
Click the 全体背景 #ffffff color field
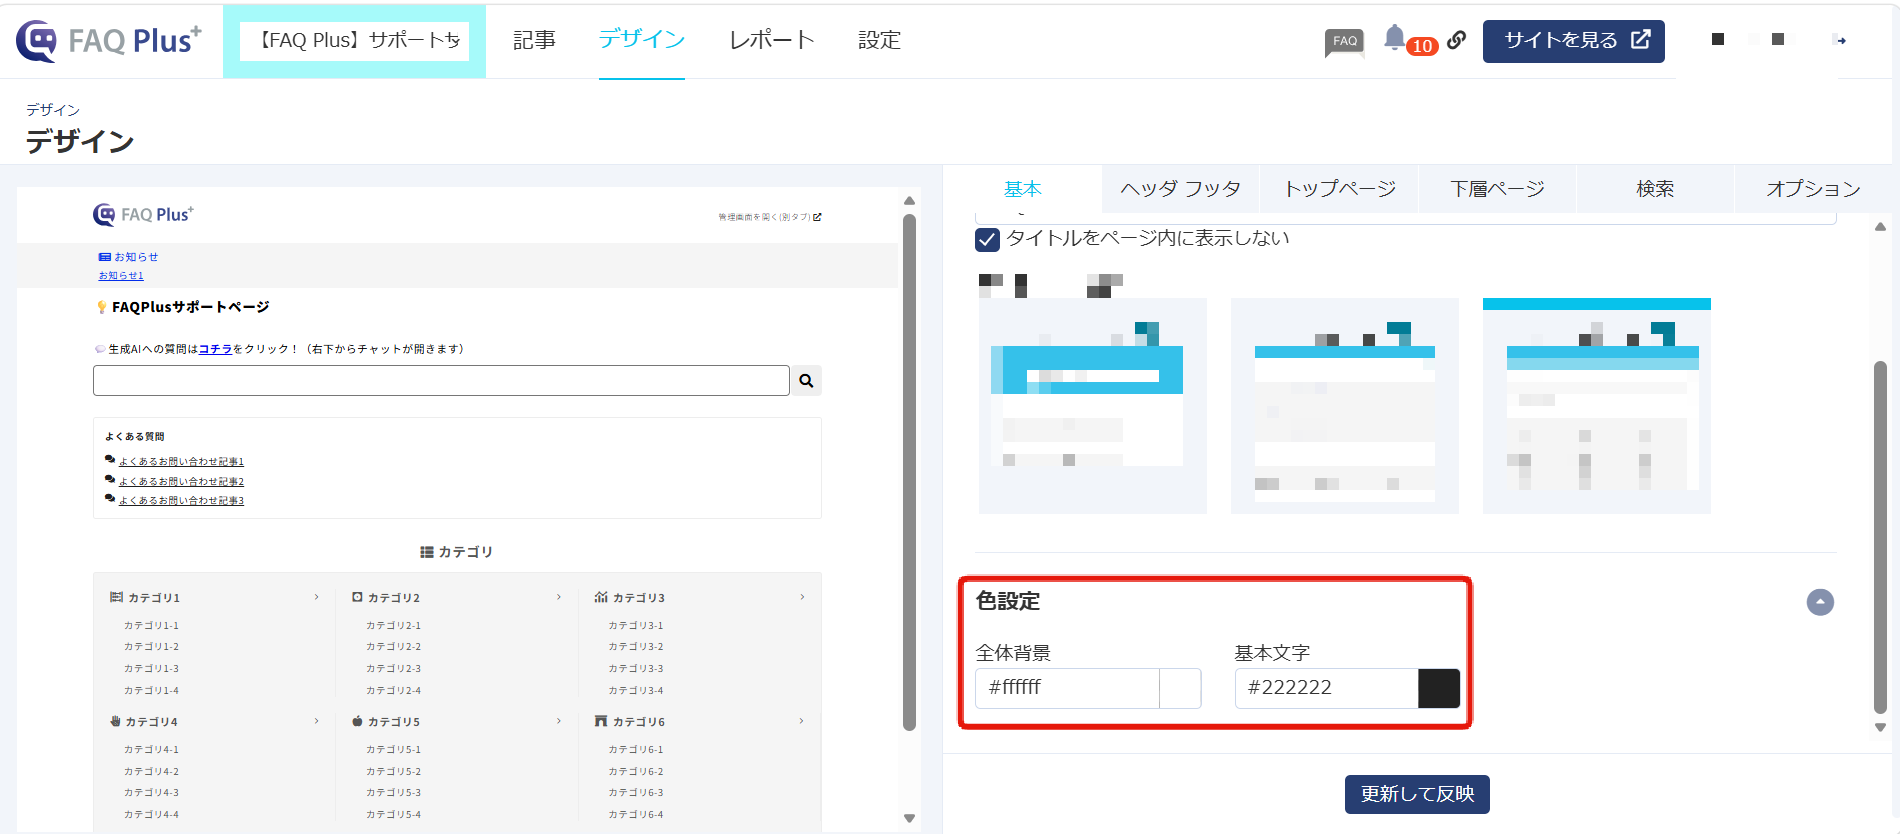pos(1067,688)
